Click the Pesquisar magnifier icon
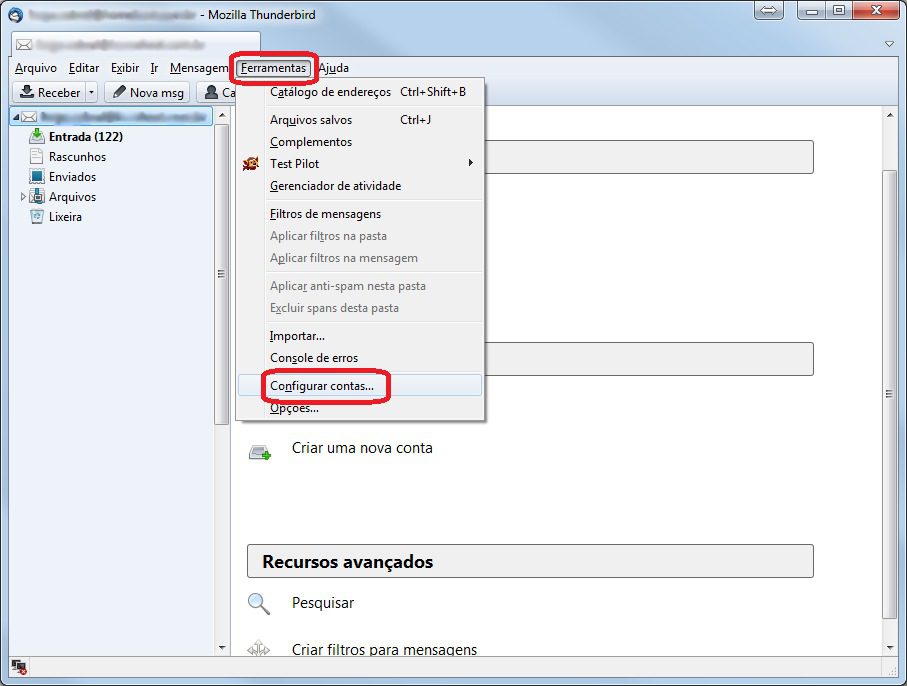This screenshot has height=686, width=907. 259,603
